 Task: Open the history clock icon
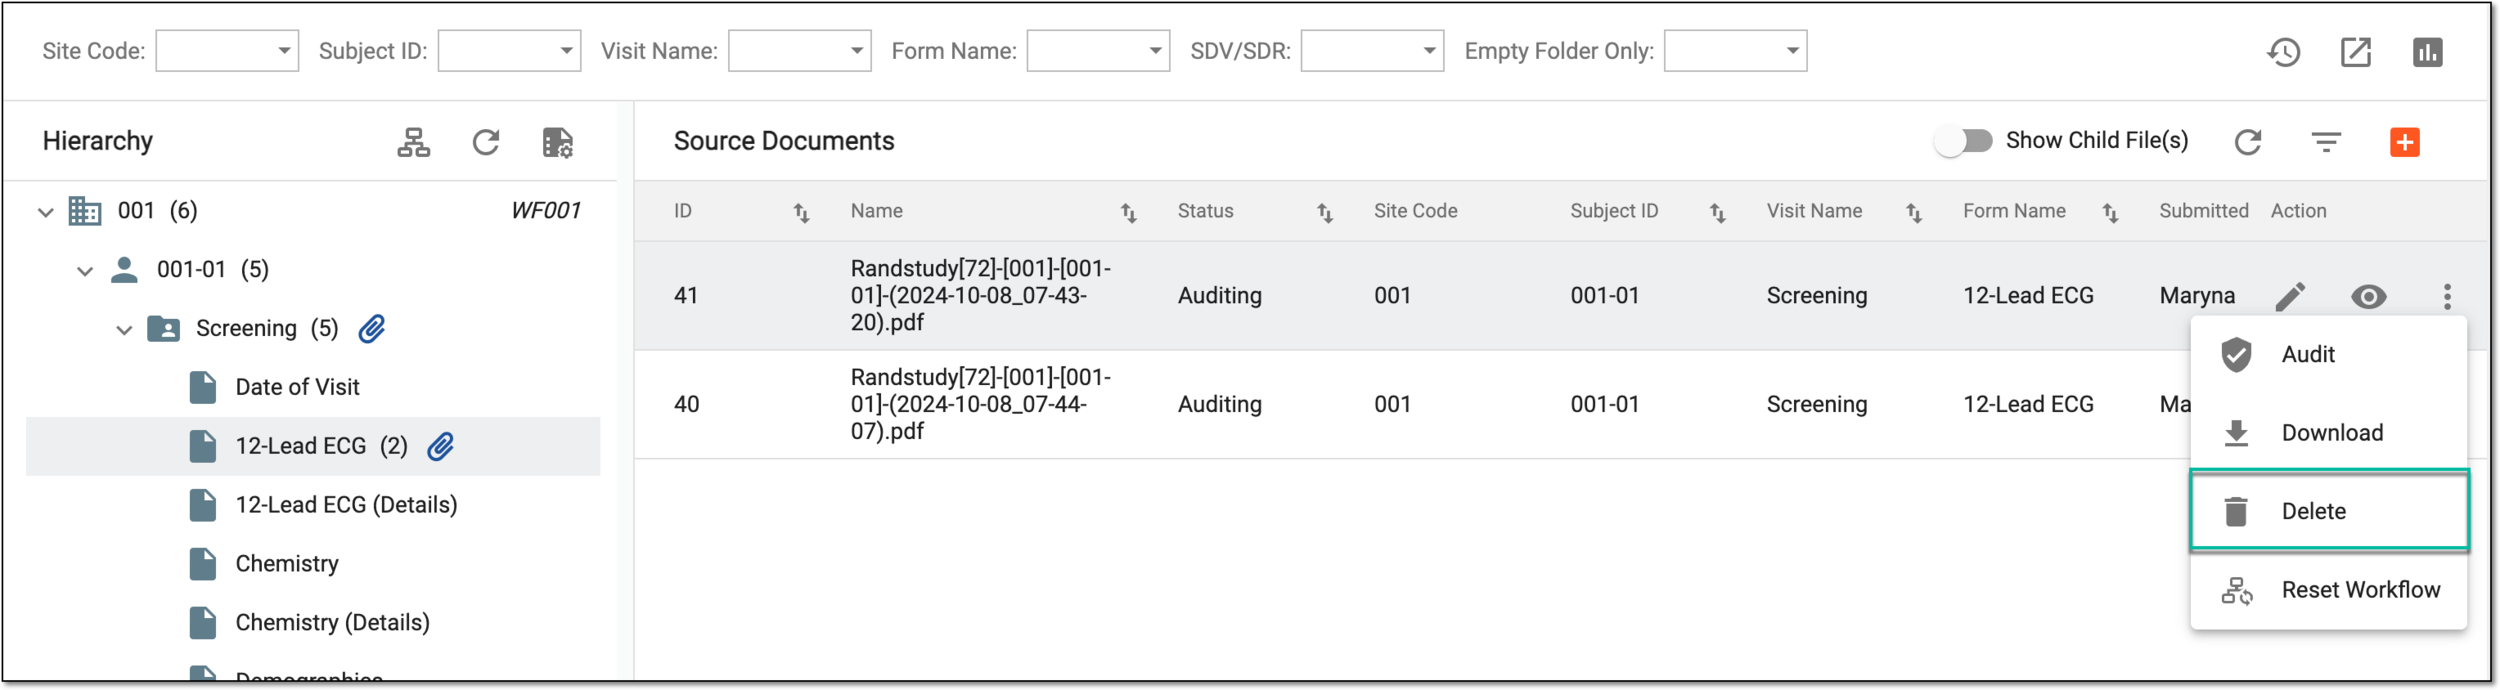(x=2283, y=52)
